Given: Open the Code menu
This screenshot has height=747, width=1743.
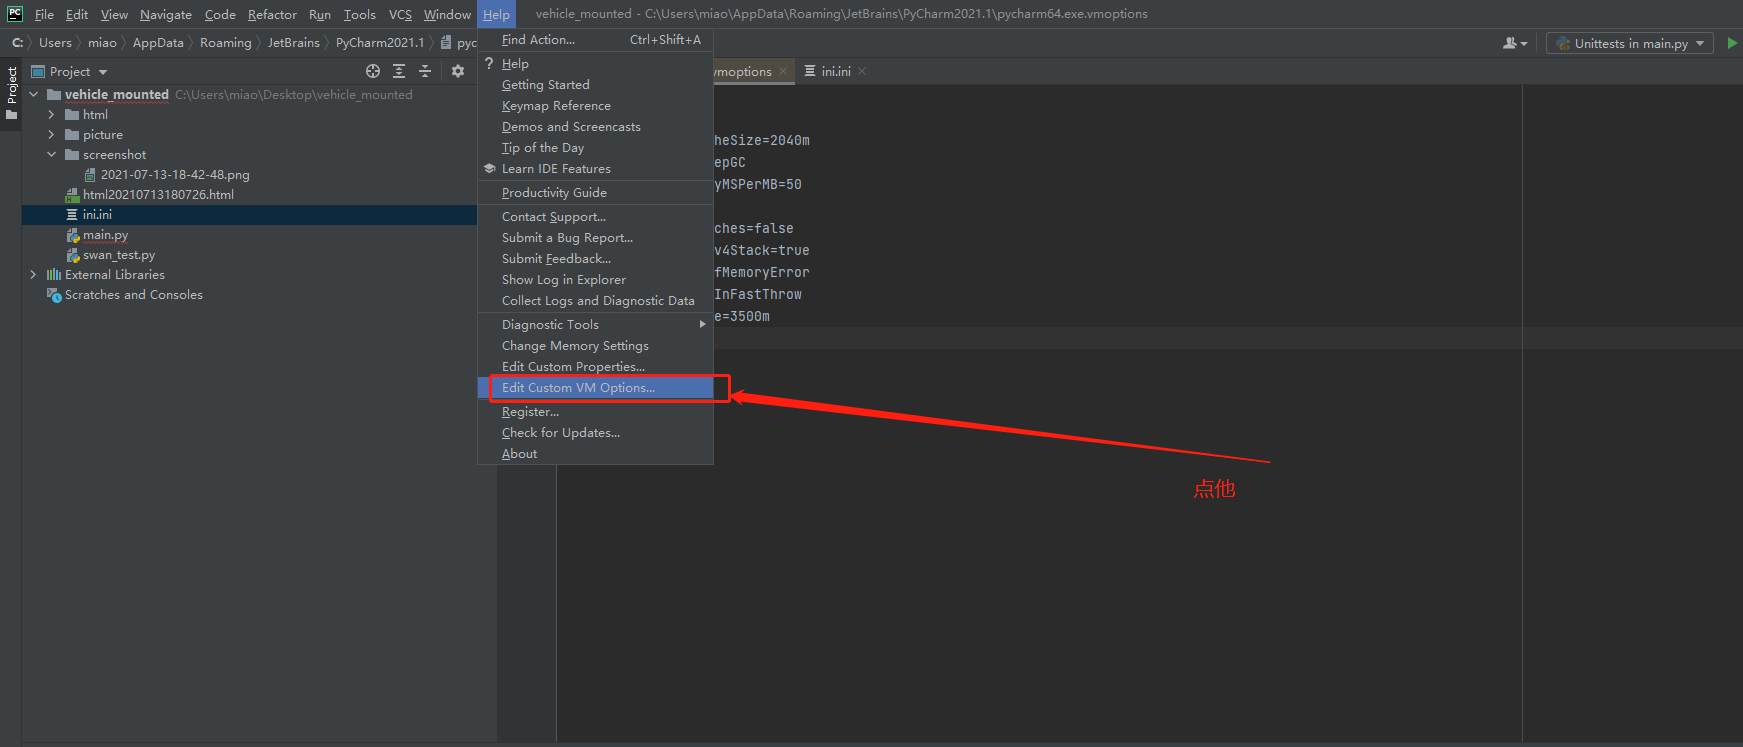Looking at the screenshot, I should 220,15.
